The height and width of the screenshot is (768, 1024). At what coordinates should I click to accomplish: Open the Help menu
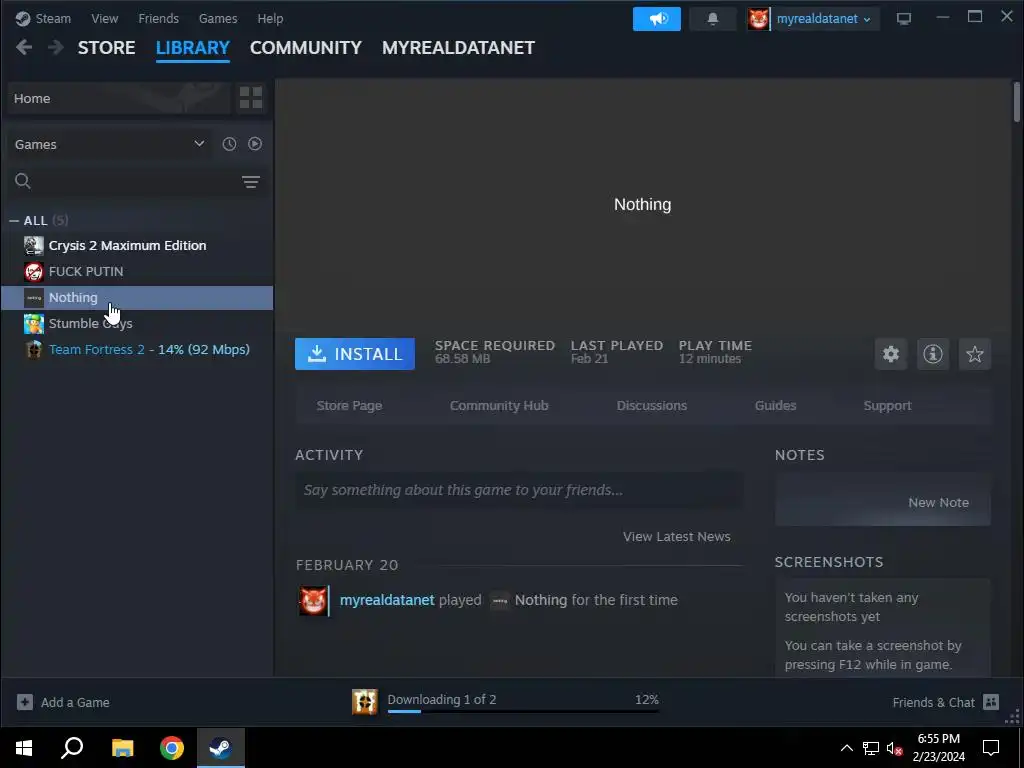(270, 18)
